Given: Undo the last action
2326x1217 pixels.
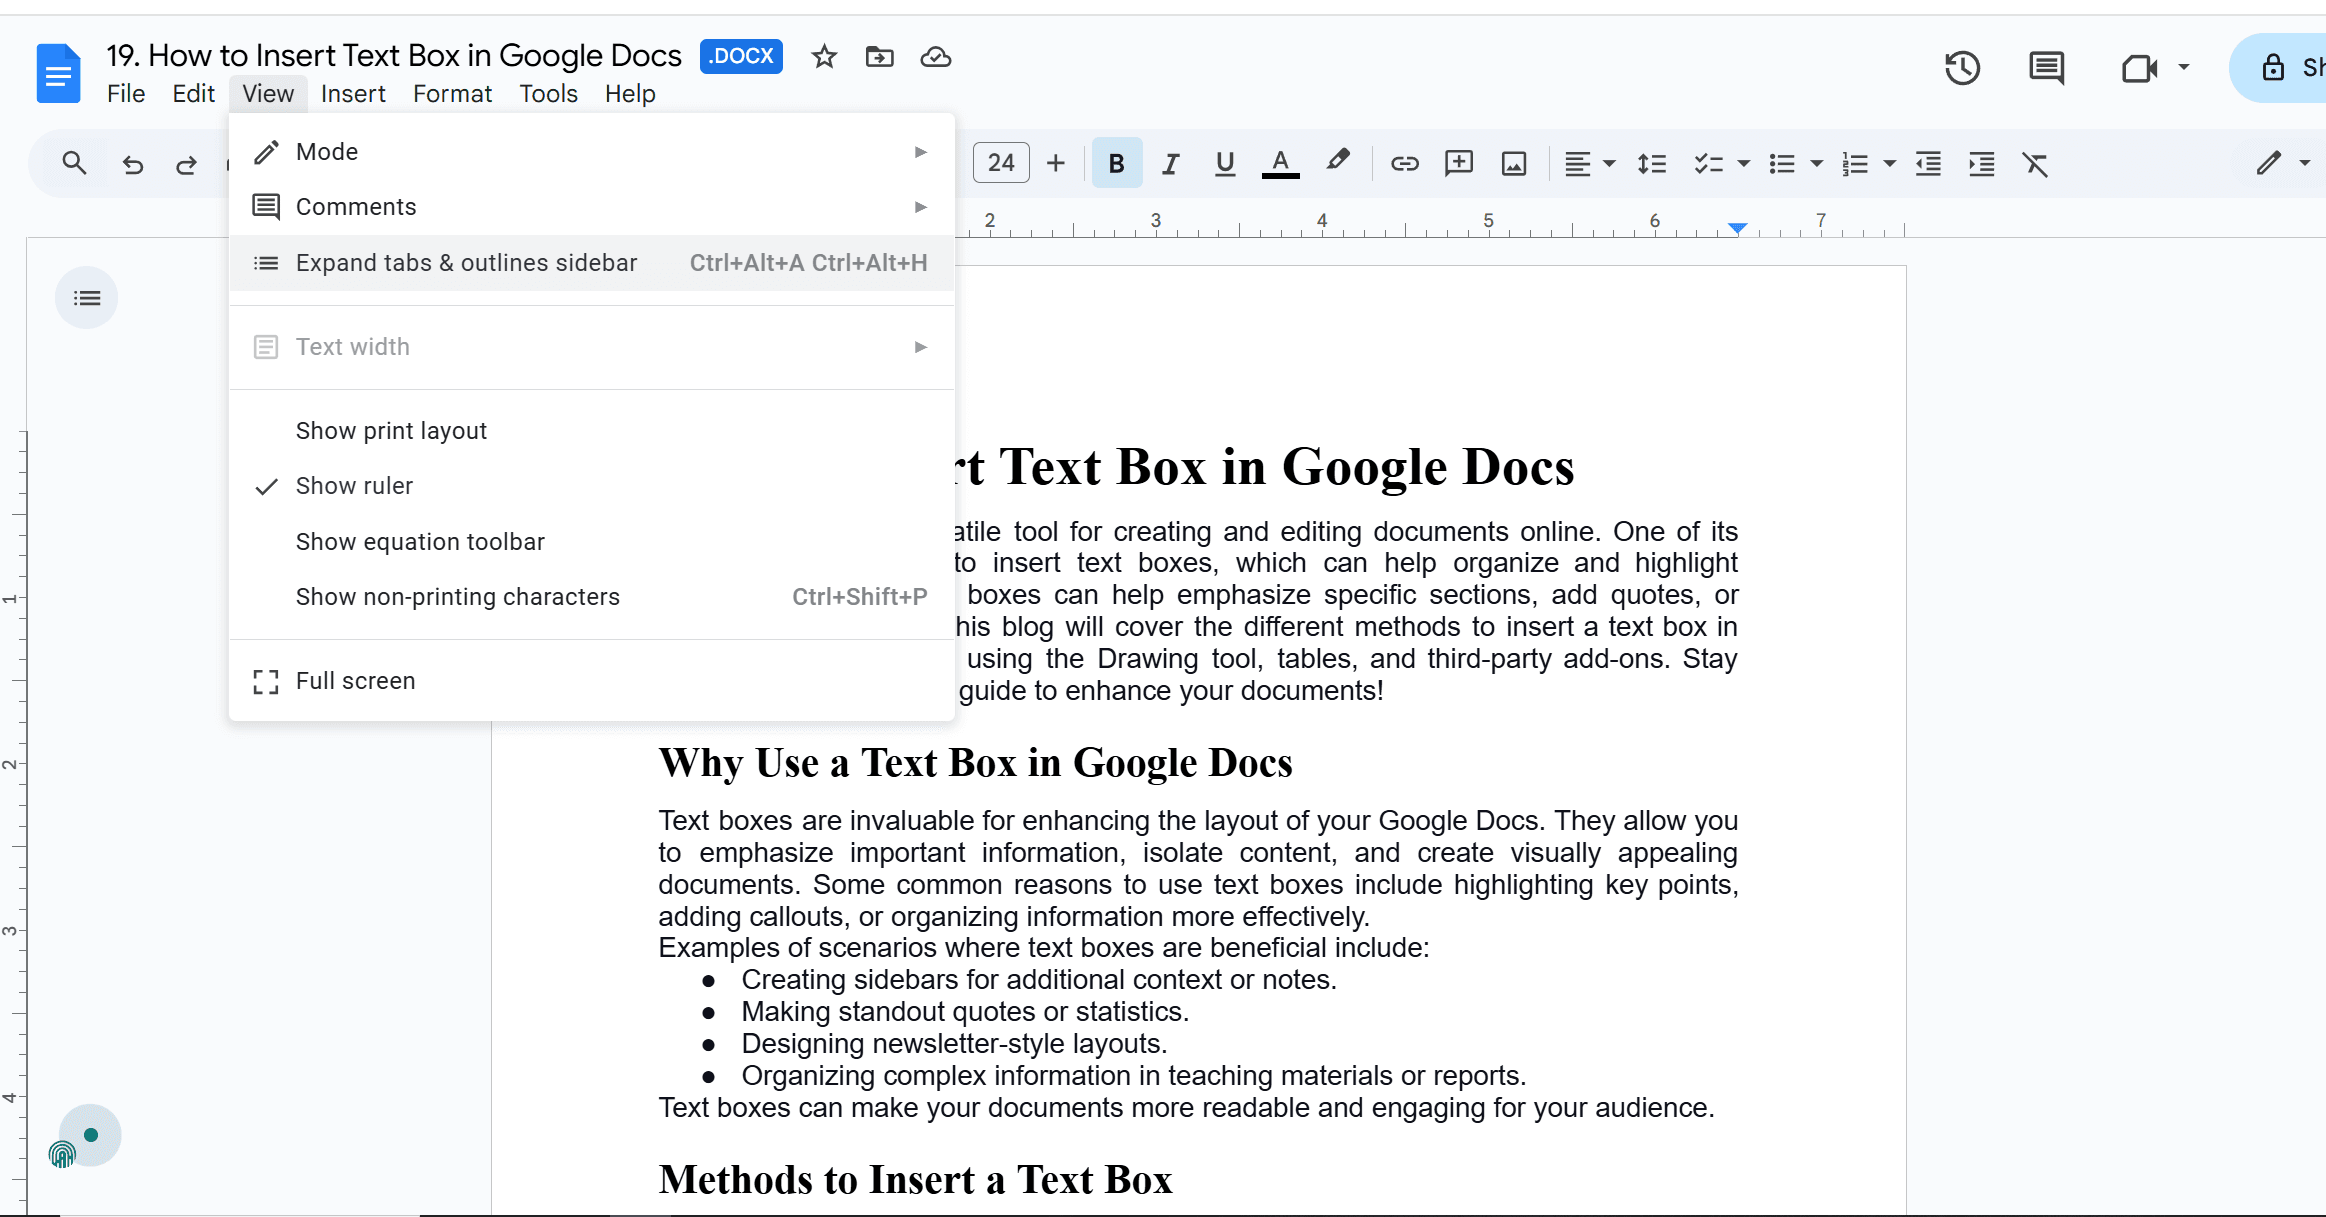Looking at the screenshot, I should coord(133,164).
